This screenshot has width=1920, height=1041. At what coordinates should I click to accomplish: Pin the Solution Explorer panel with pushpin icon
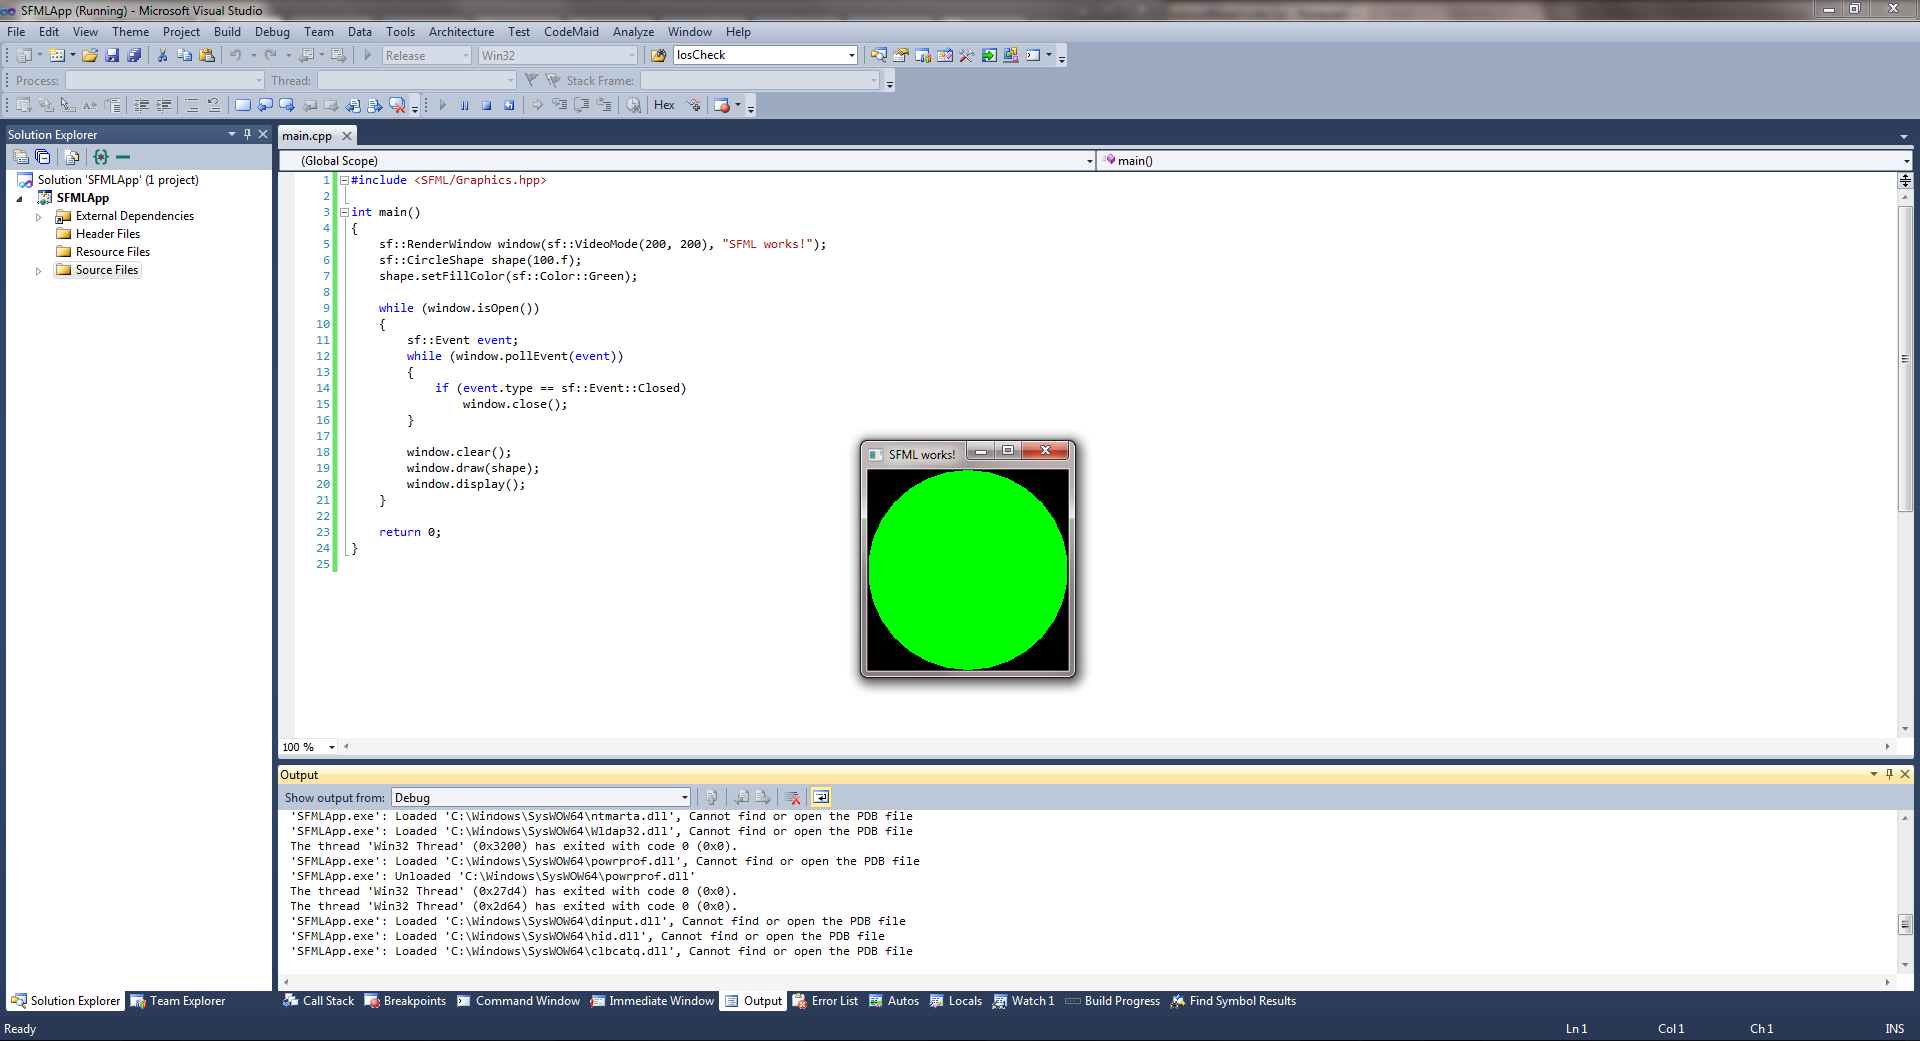coord(248,134)
